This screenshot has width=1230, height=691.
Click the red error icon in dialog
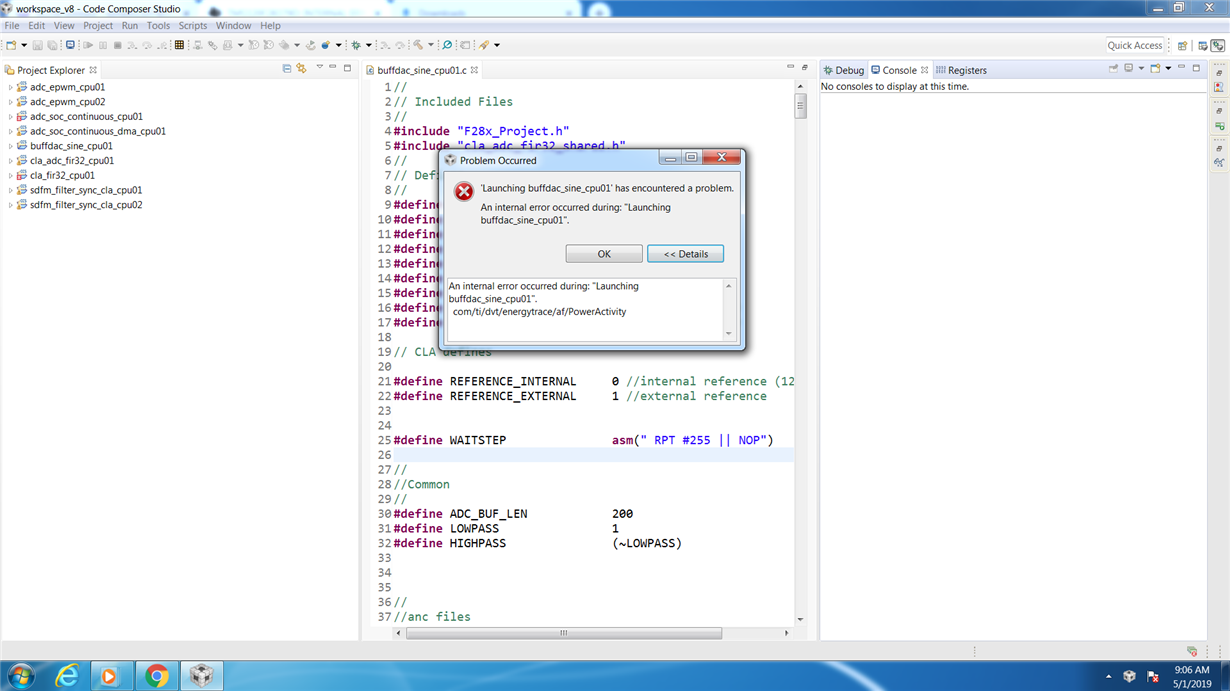[x=464, y=191]
